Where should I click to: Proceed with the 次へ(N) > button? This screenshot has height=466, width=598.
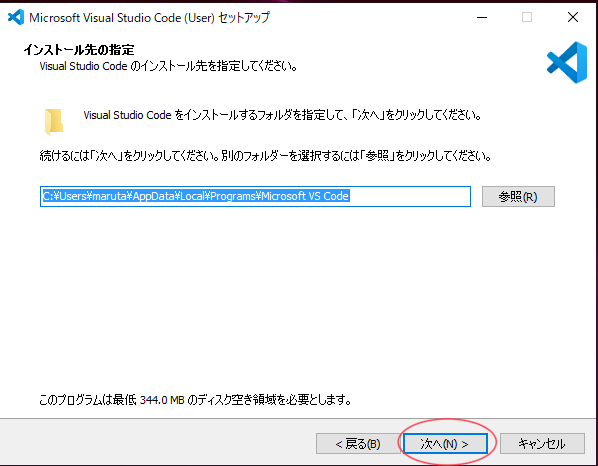click(445, 444)
